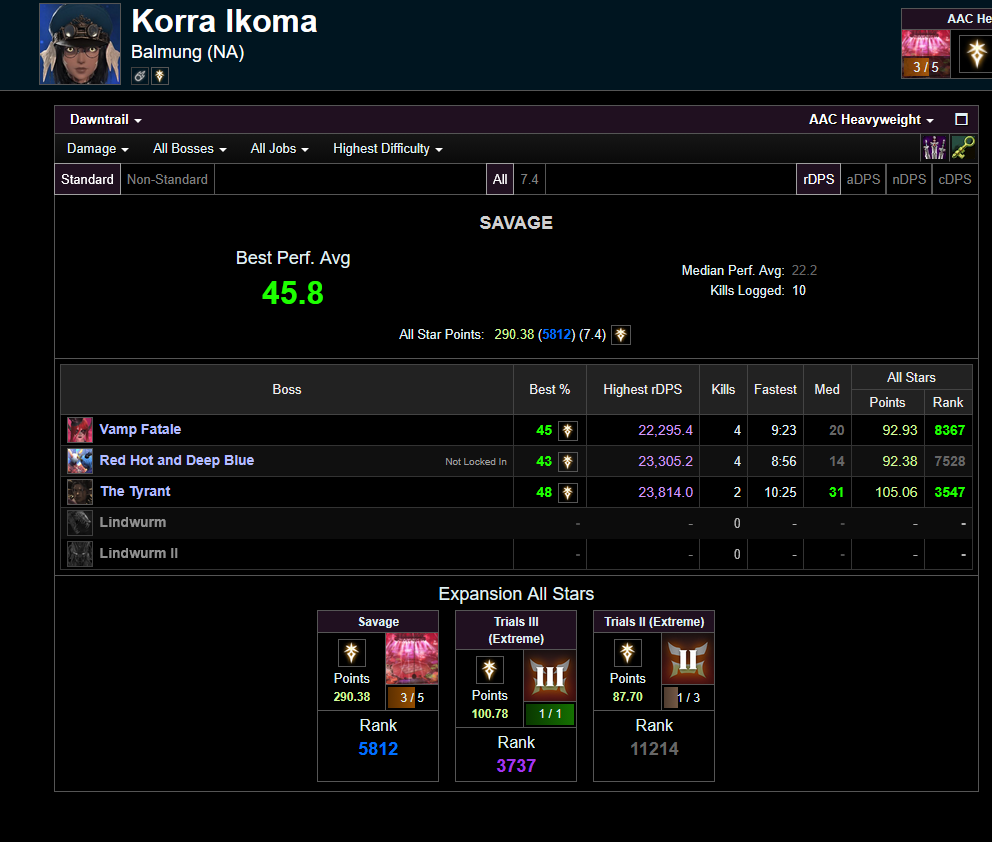
Task: Click the Vamp Fatale boss icon
Action: (80, 430)
